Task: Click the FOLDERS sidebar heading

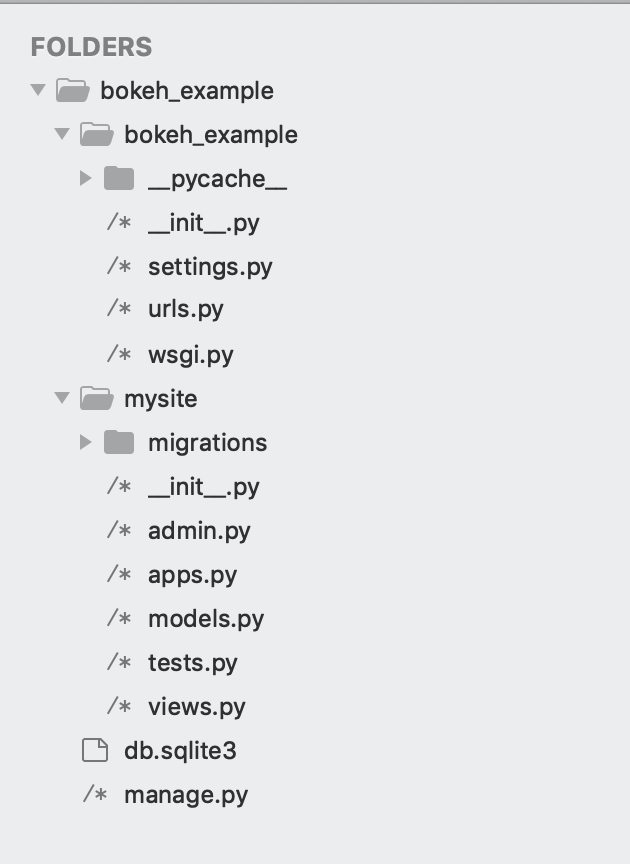Action: pyautogui.click(x=91, y=47)
